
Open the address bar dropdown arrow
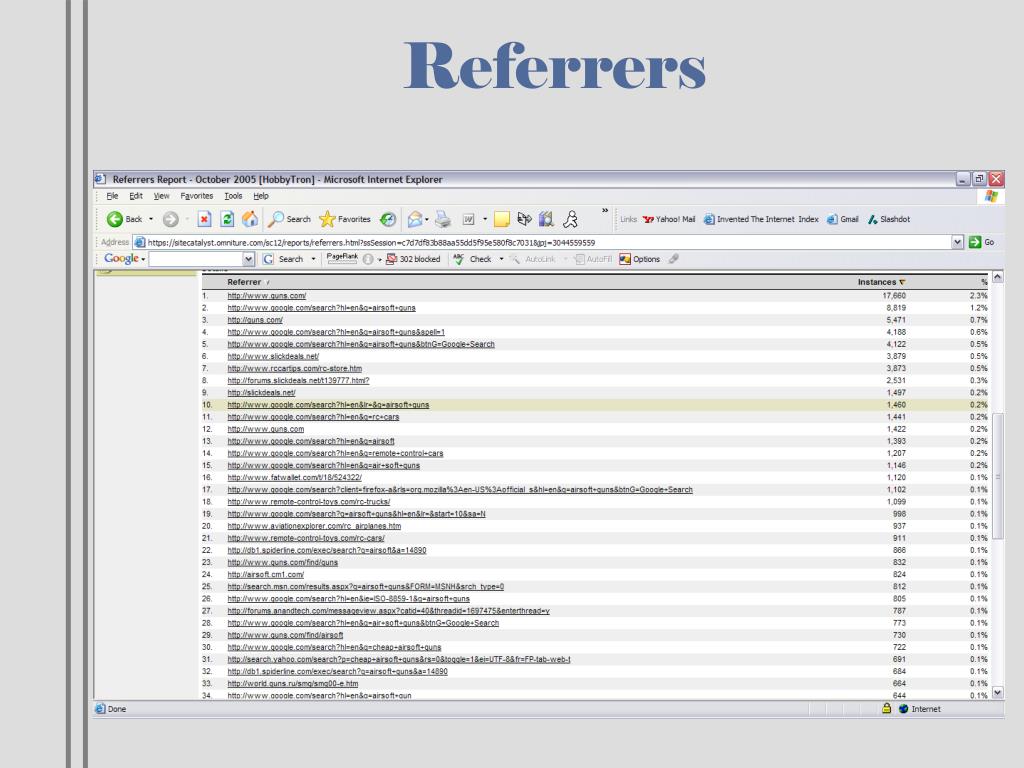pos(957,242)
